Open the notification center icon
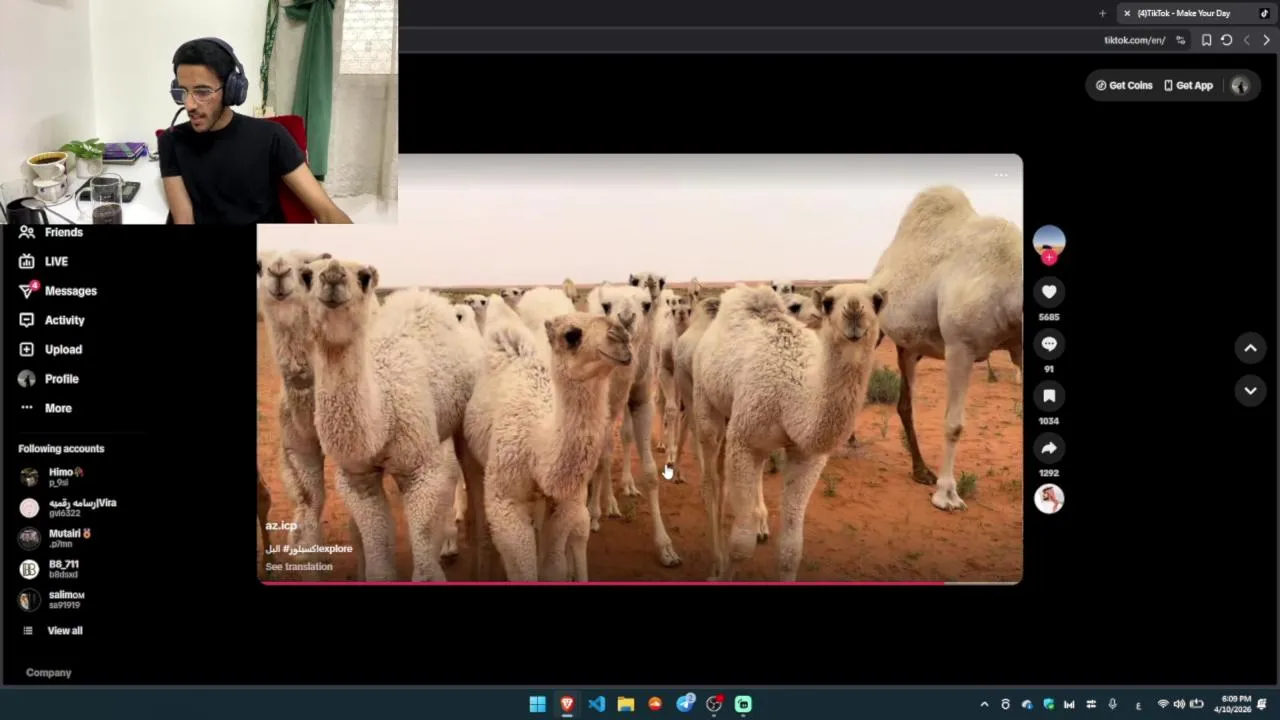This screenshot has width=1280, height=720. click(x=1263, y=704)
